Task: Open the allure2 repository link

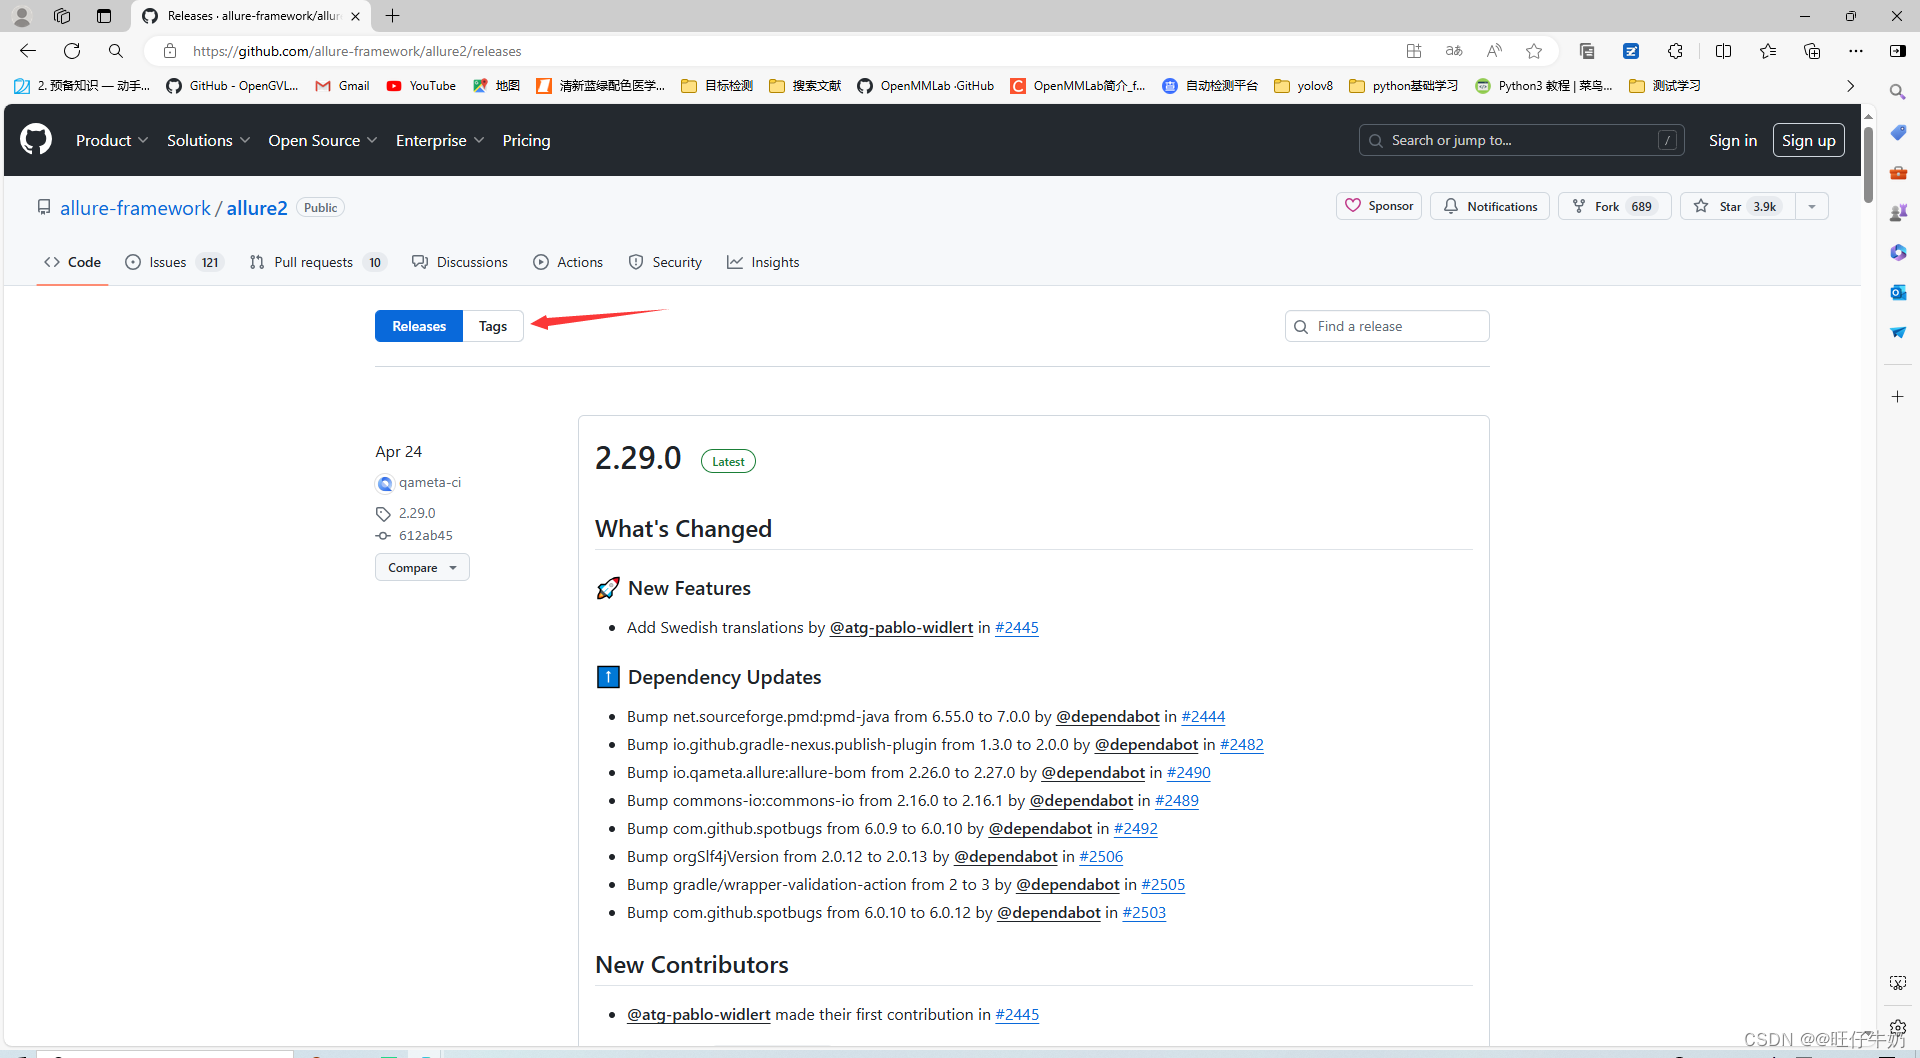Action: (x=257, y=208)
